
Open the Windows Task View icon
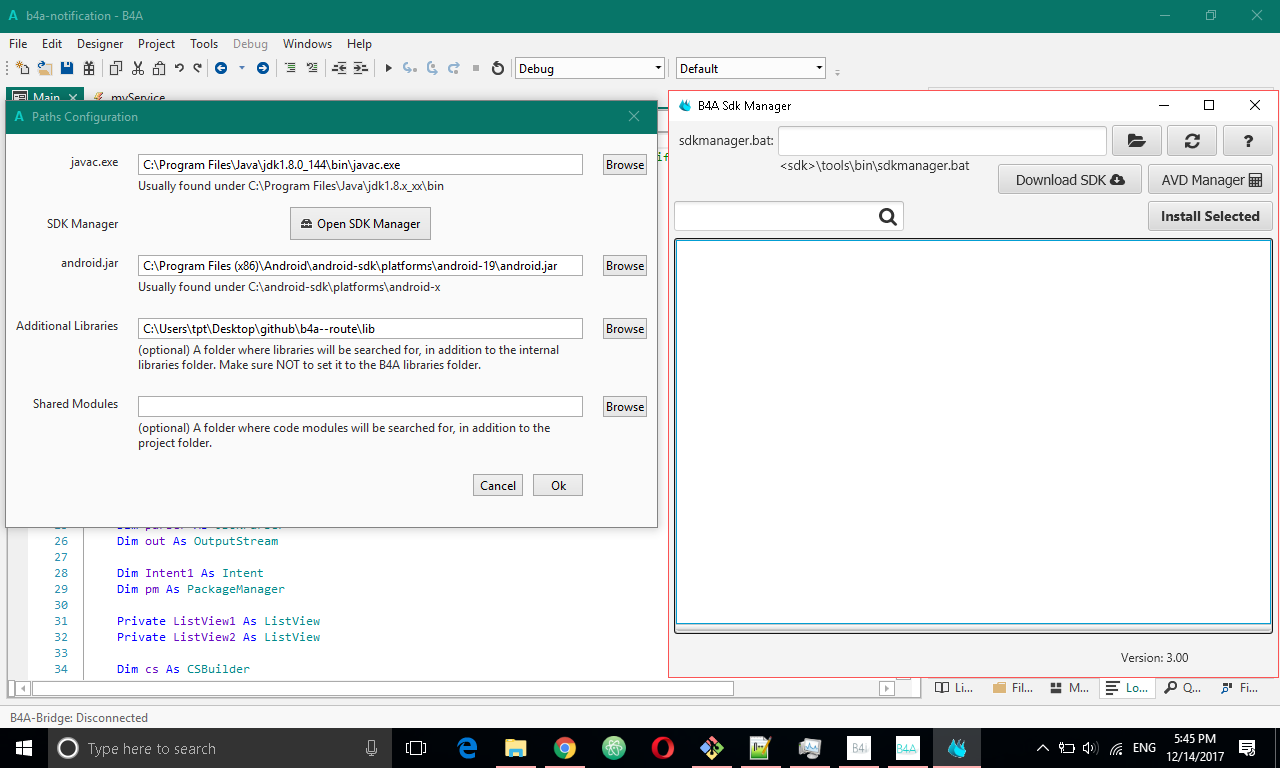click(416, 748)
